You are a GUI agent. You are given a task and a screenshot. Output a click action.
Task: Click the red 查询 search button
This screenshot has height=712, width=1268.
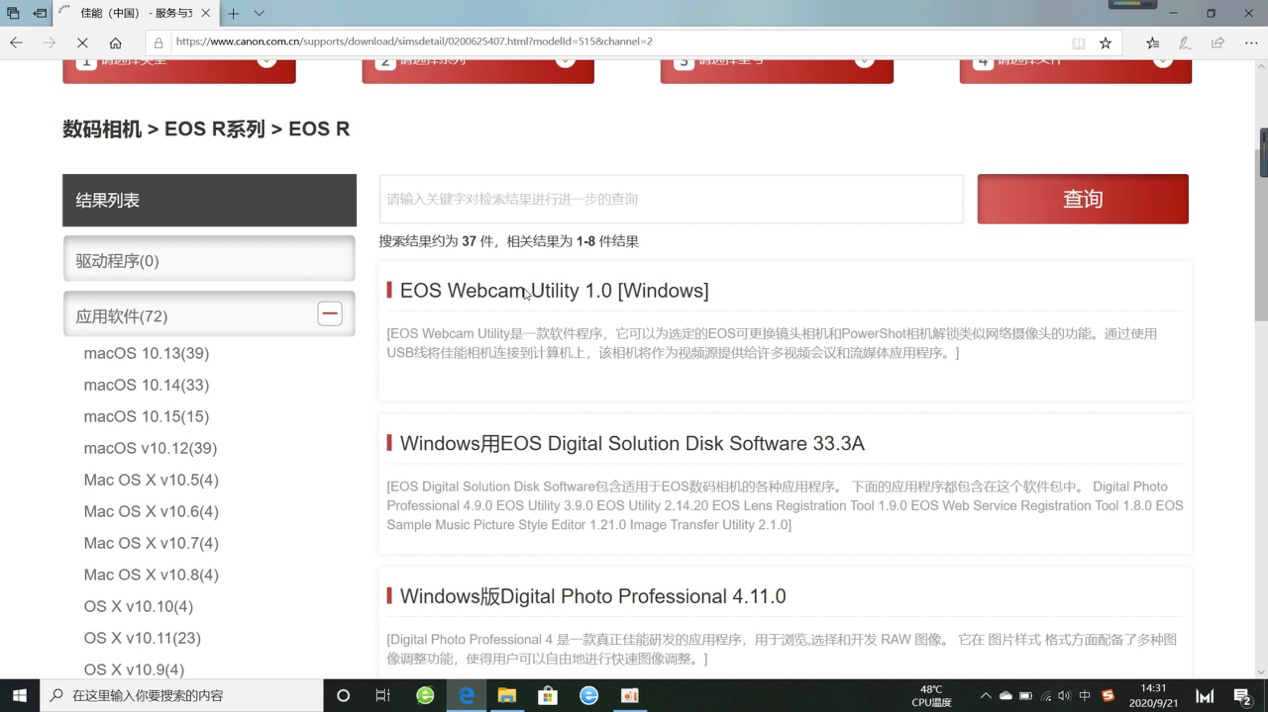pos(1081,199)
